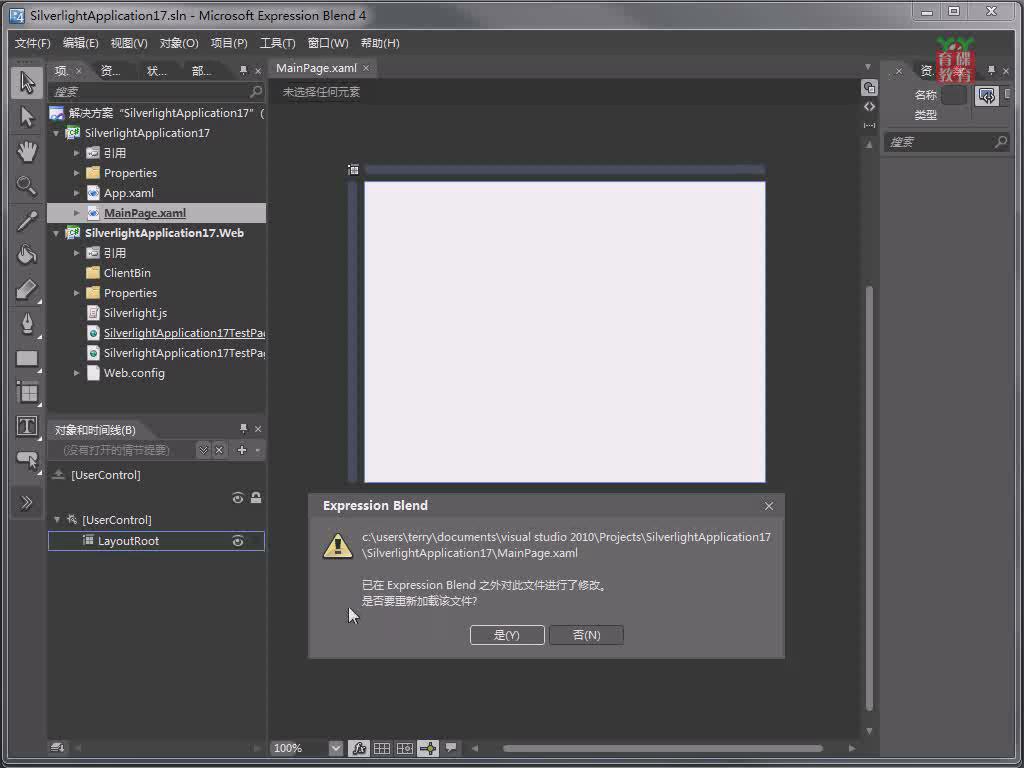Viewport: 1024px width, 768px height.
Task: Close the Expression Blend dialog
Action: [x=769, y=506]
